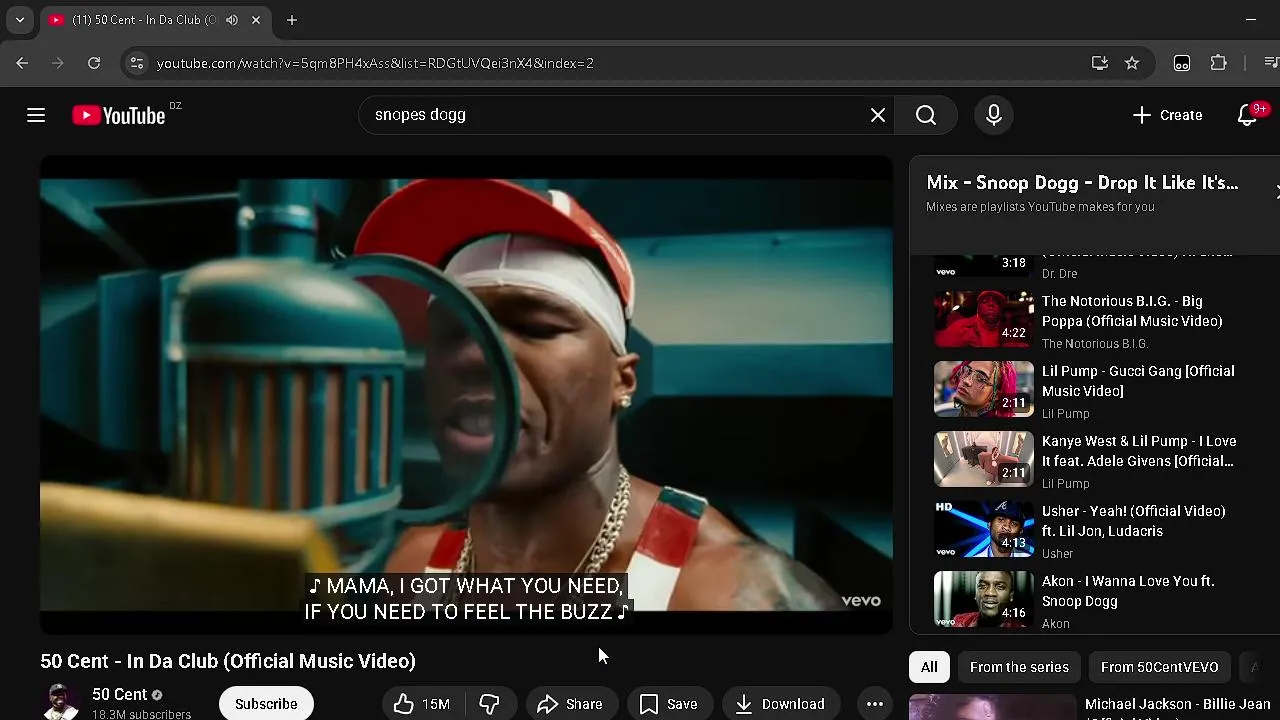This screenshot has width=1280, height=720.
Task: Select the 50 Cent In Da Club tab
Action: pyautogui.click(x=155, y=20)
